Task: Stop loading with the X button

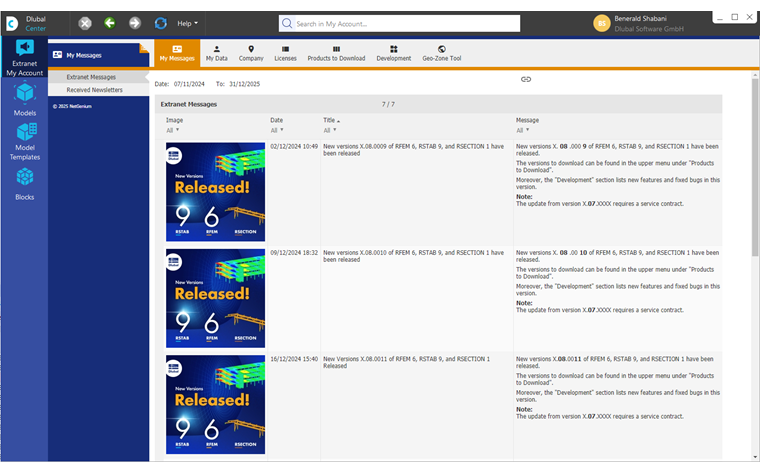Action: tap(85, 23)
